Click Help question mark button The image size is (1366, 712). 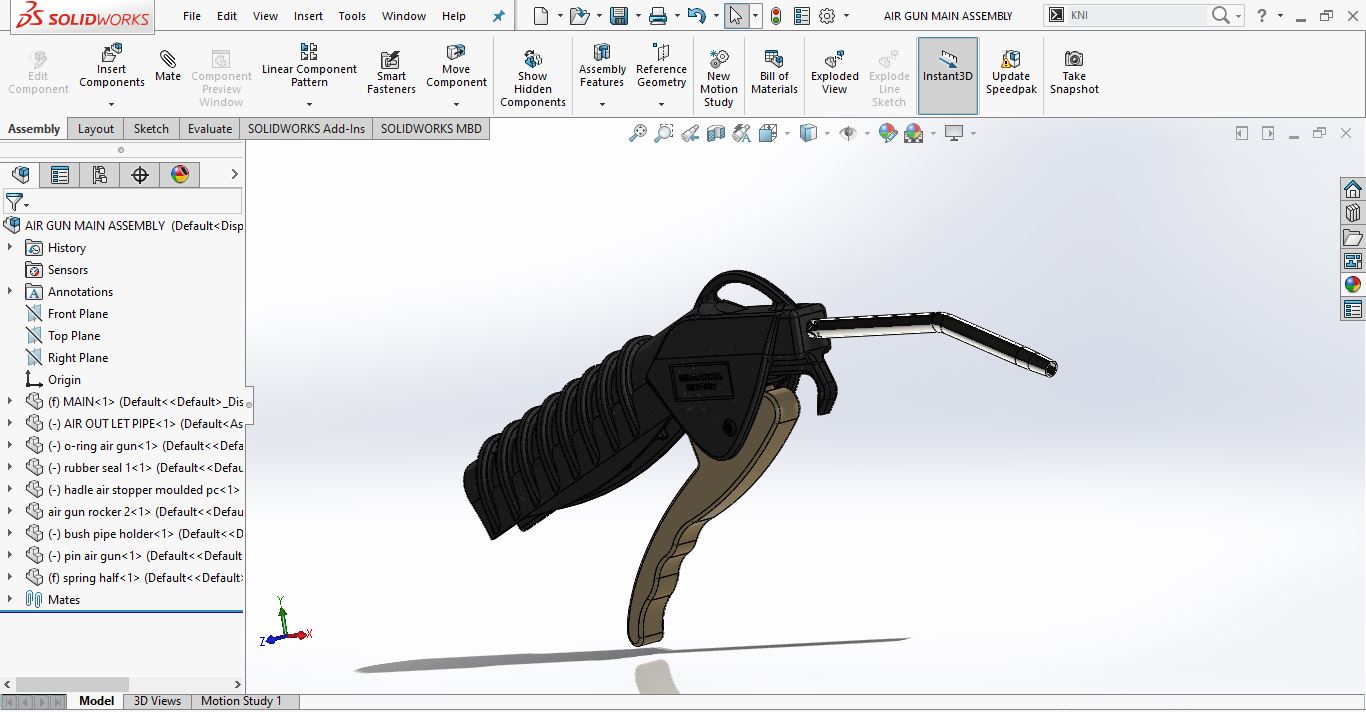pos(1262,16)
